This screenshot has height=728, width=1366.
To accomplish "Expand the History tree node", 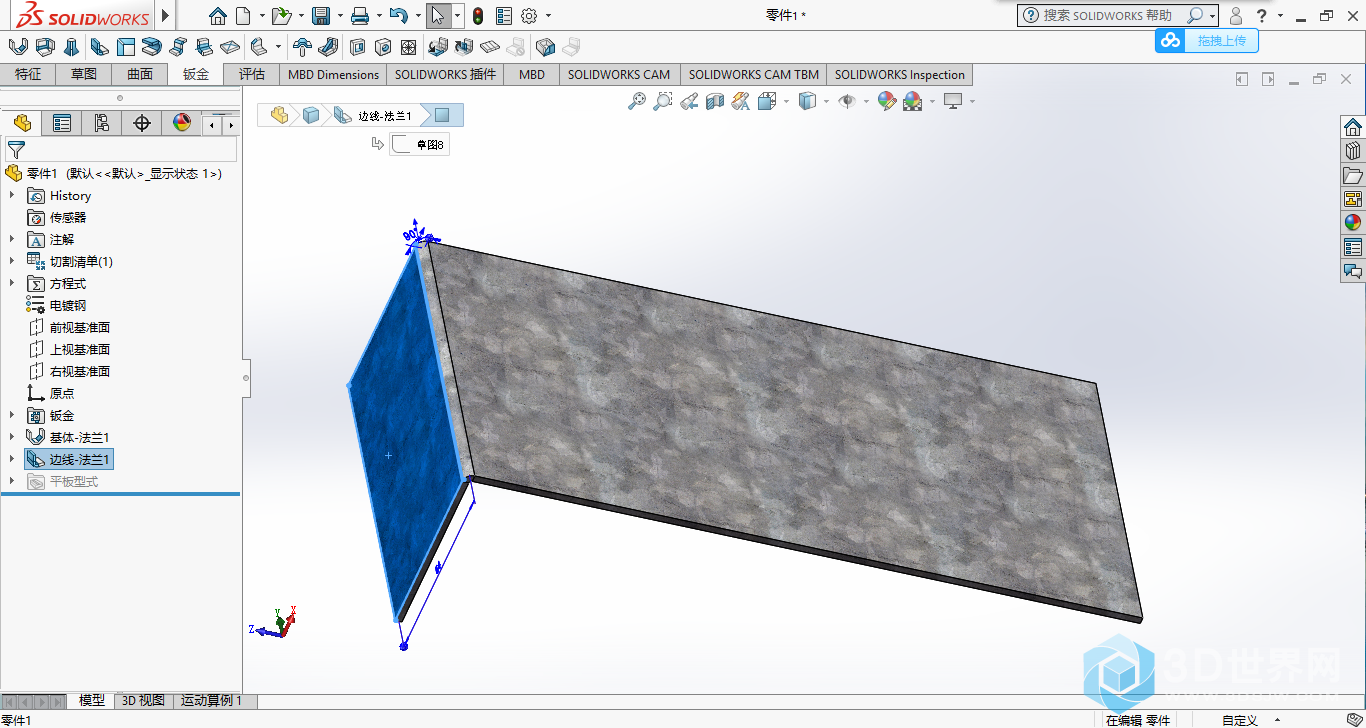I will pyautogui.click(x=12, y=195).
